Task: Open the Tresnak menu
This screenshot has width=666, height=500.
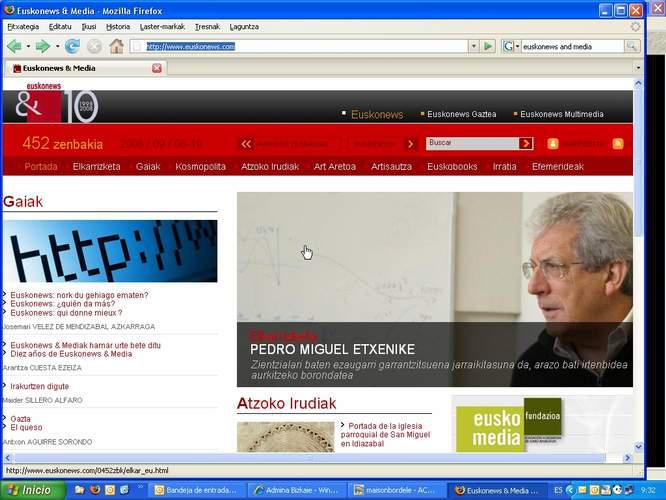Action: tap(207, 27)
